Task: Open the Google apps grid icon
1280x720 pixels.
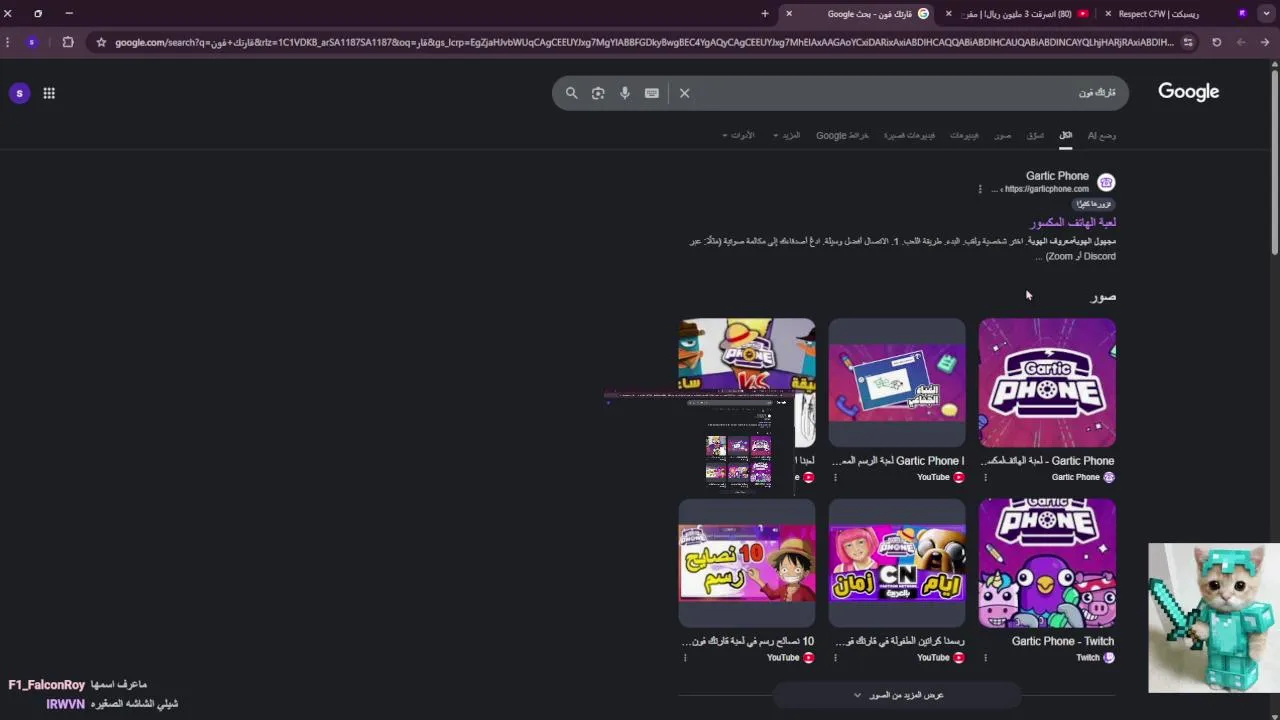Action: [x=49, y=93]
